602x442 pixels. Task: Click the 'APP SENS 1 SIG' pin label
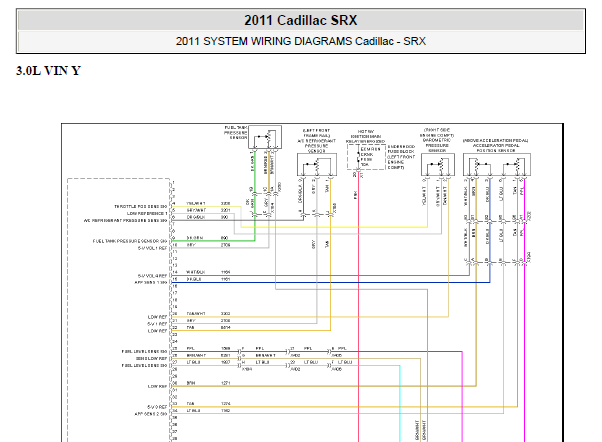[x=151, y=283]
